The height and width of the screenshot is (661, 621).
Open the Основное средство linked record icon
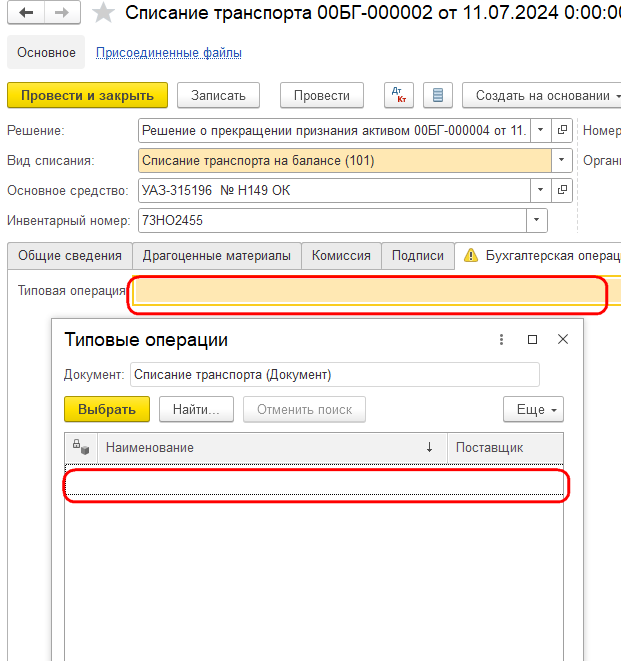point(562,190)
